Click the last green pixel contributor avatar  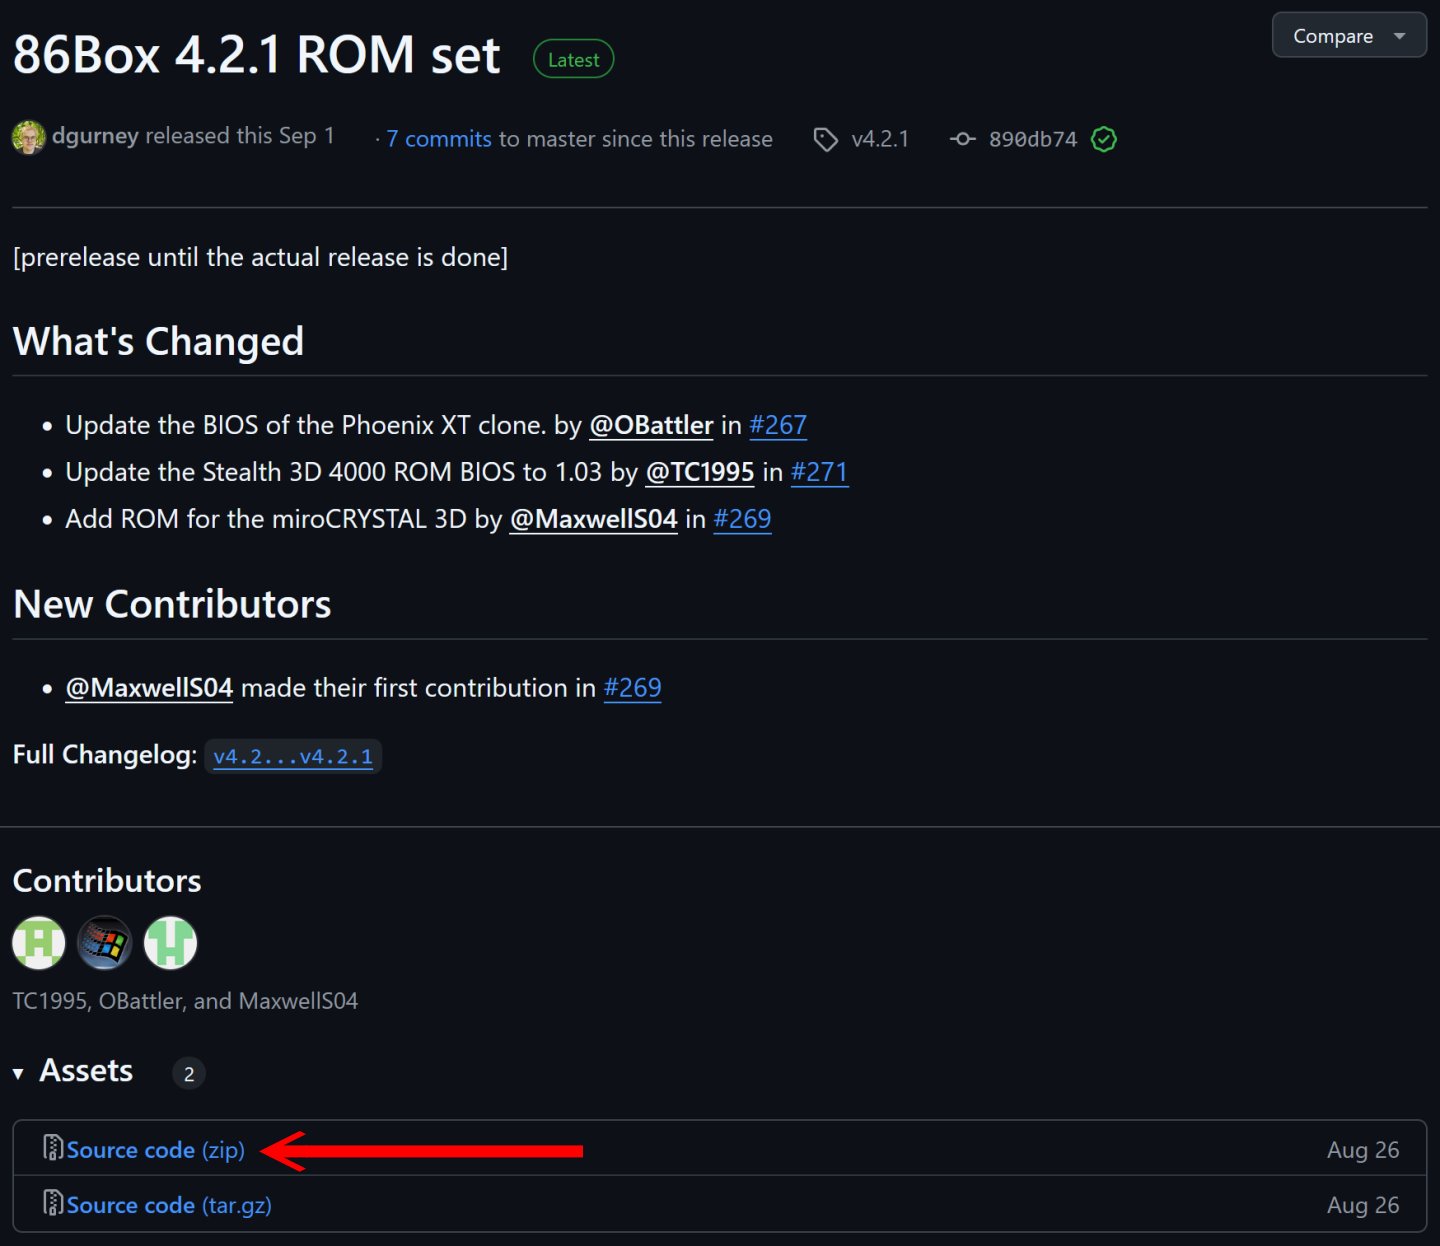pos(171,943)
